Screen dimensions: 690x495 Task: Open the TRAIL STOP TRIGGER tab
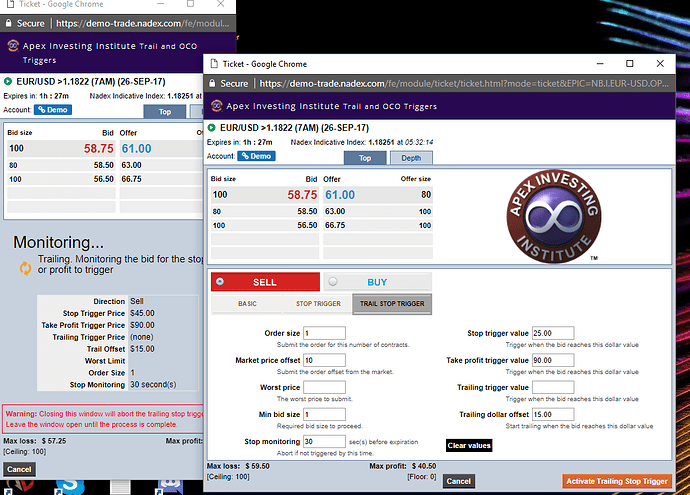pos(392,304)
